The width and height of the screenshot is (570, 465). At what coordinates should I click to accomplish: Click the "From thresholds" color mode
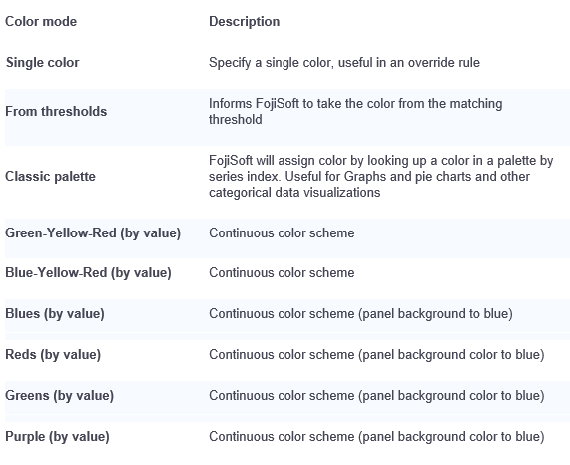pyautogui.click(x=56, y=111)
